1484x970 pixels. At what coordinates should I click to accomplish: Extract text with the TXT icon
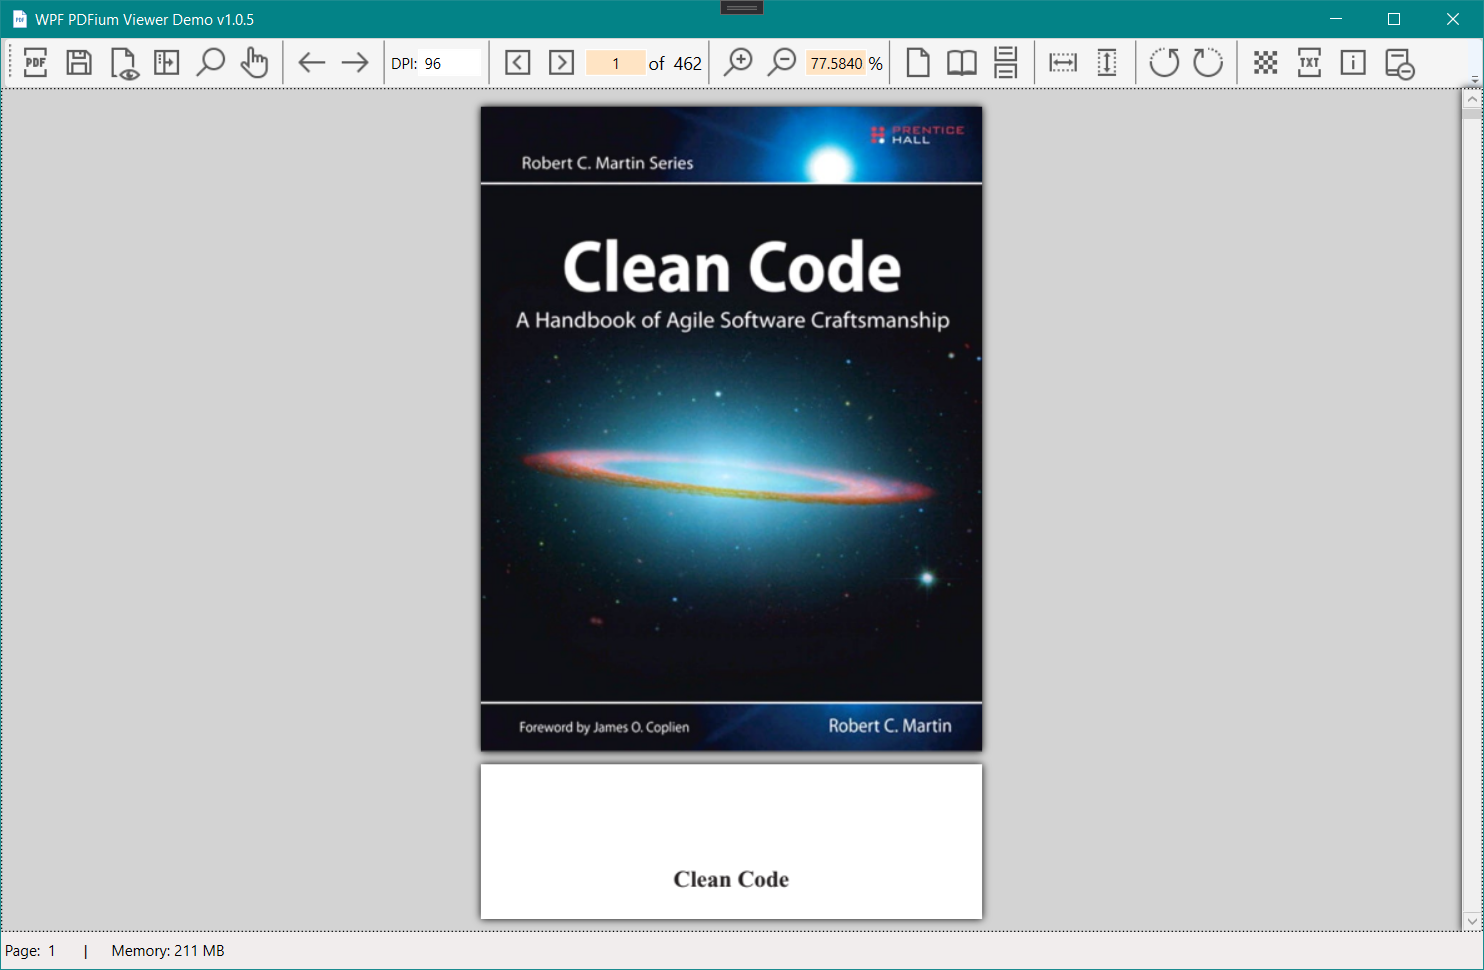click(x=1309, y=63)
